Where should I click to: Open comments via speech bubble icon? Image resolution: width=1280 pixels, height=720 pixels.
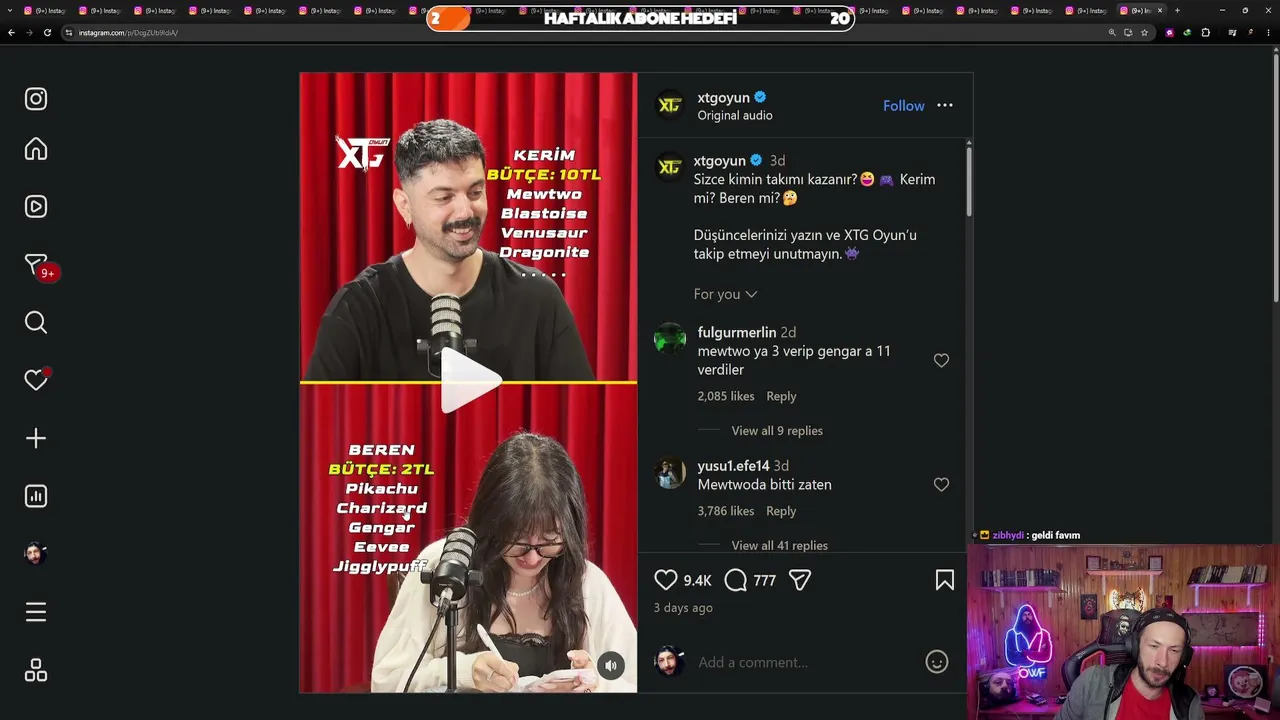click(x=736, y=580)
